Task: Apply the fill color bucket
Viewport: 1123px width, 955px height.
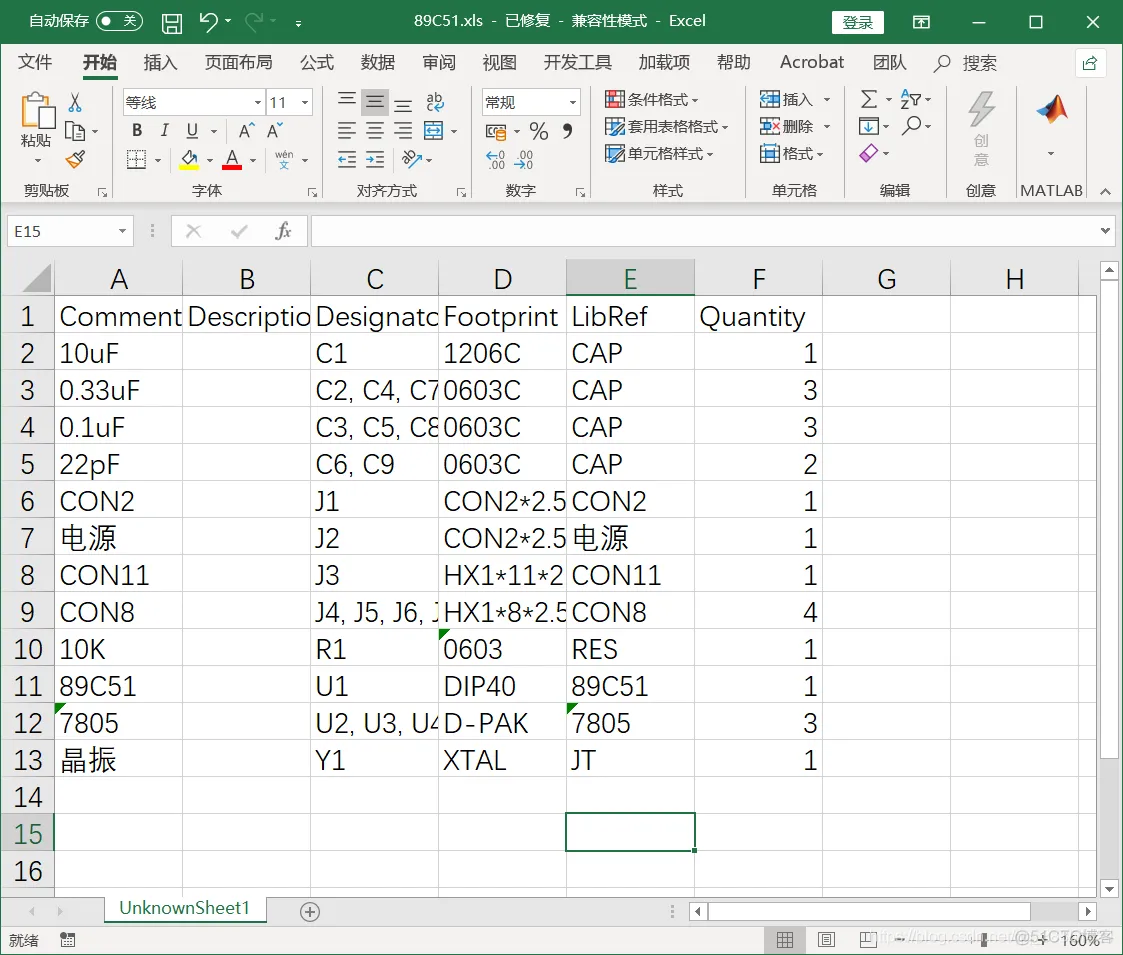Action: (x=189, y=159)
